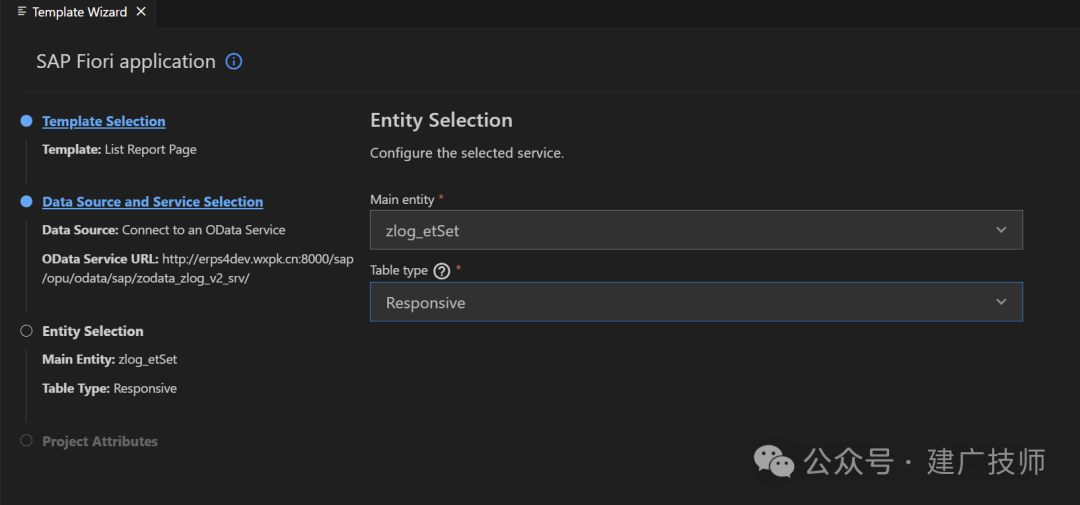Click the Project Attributes step circle indicator

(26, 441)
